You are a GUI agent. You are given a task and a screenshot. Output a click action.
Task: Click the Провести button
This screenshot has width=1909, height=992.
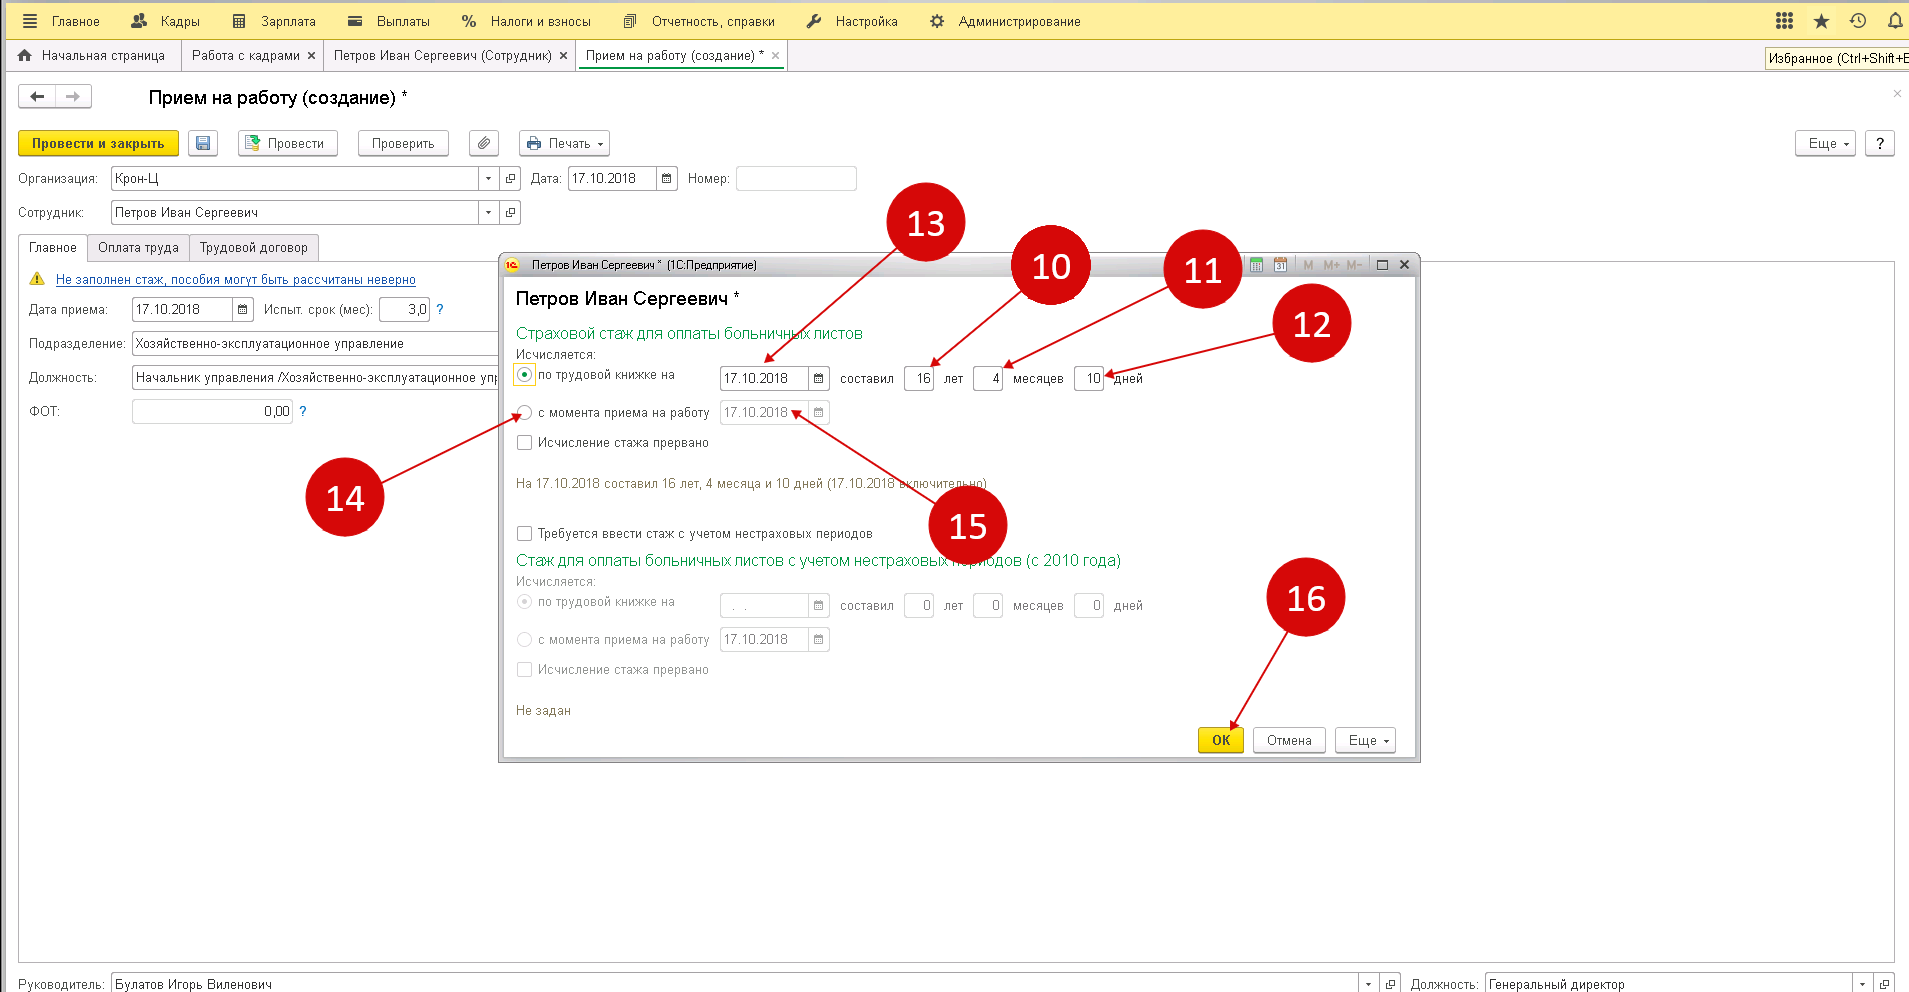(288, 143)
